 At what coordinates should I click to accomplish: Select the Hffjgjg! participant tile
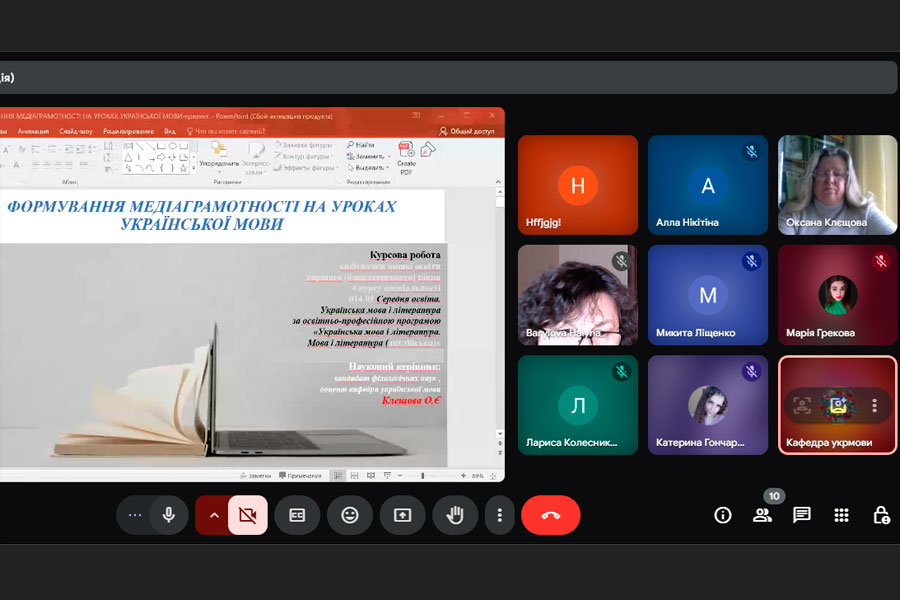point(578,185)
